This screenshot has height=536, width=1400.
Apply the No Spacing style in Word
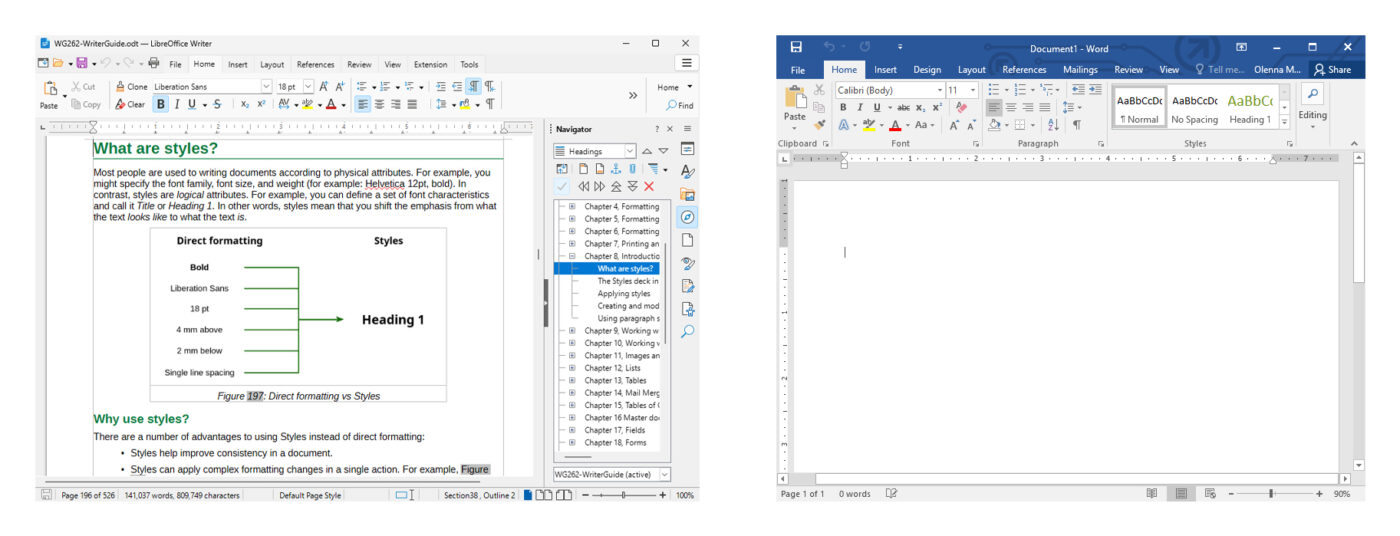pyautogui.click(x=1194, y=108)
